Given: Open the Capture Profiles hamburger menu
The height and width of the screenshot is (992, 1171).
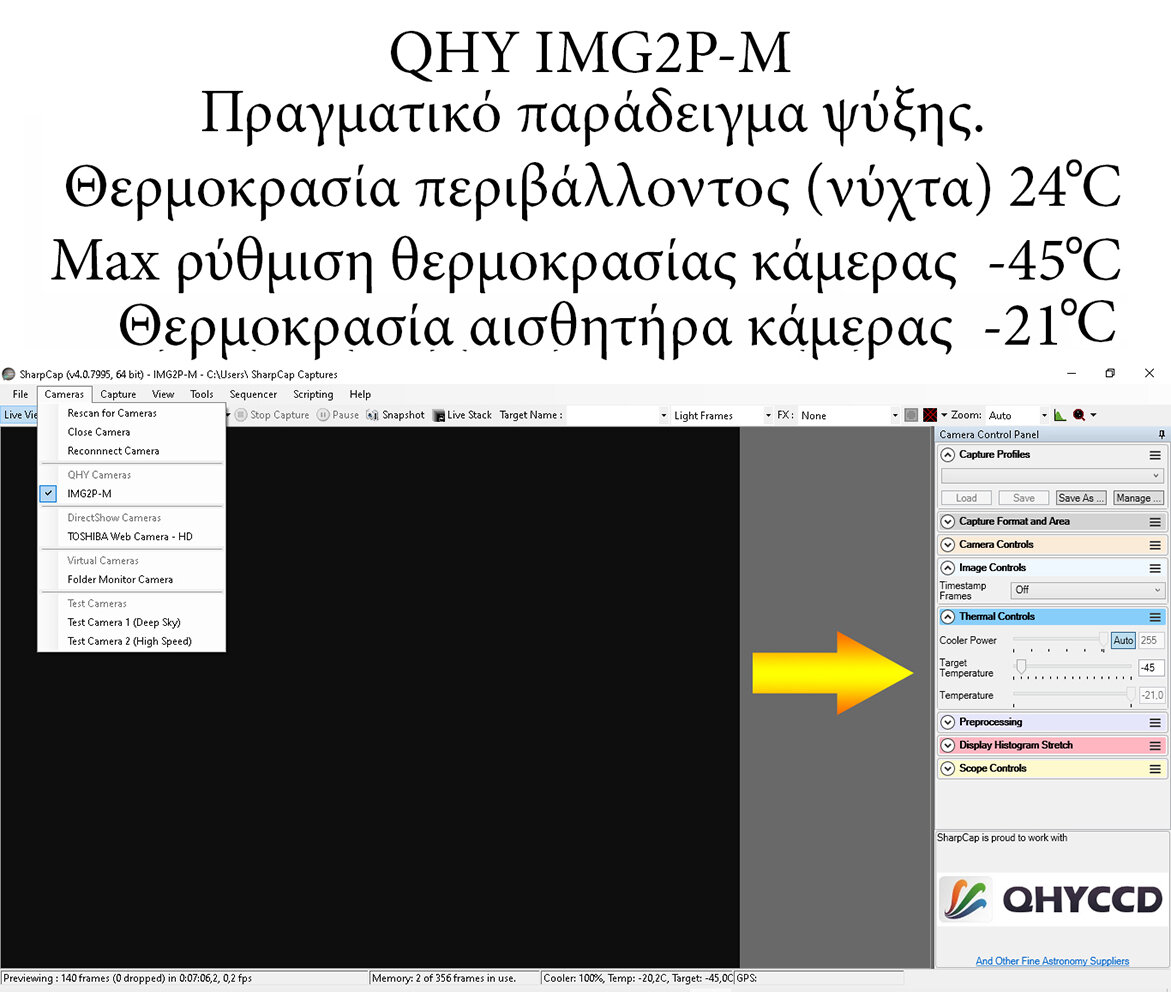Looking at the screenshot, I should (x=1155, y=455).
